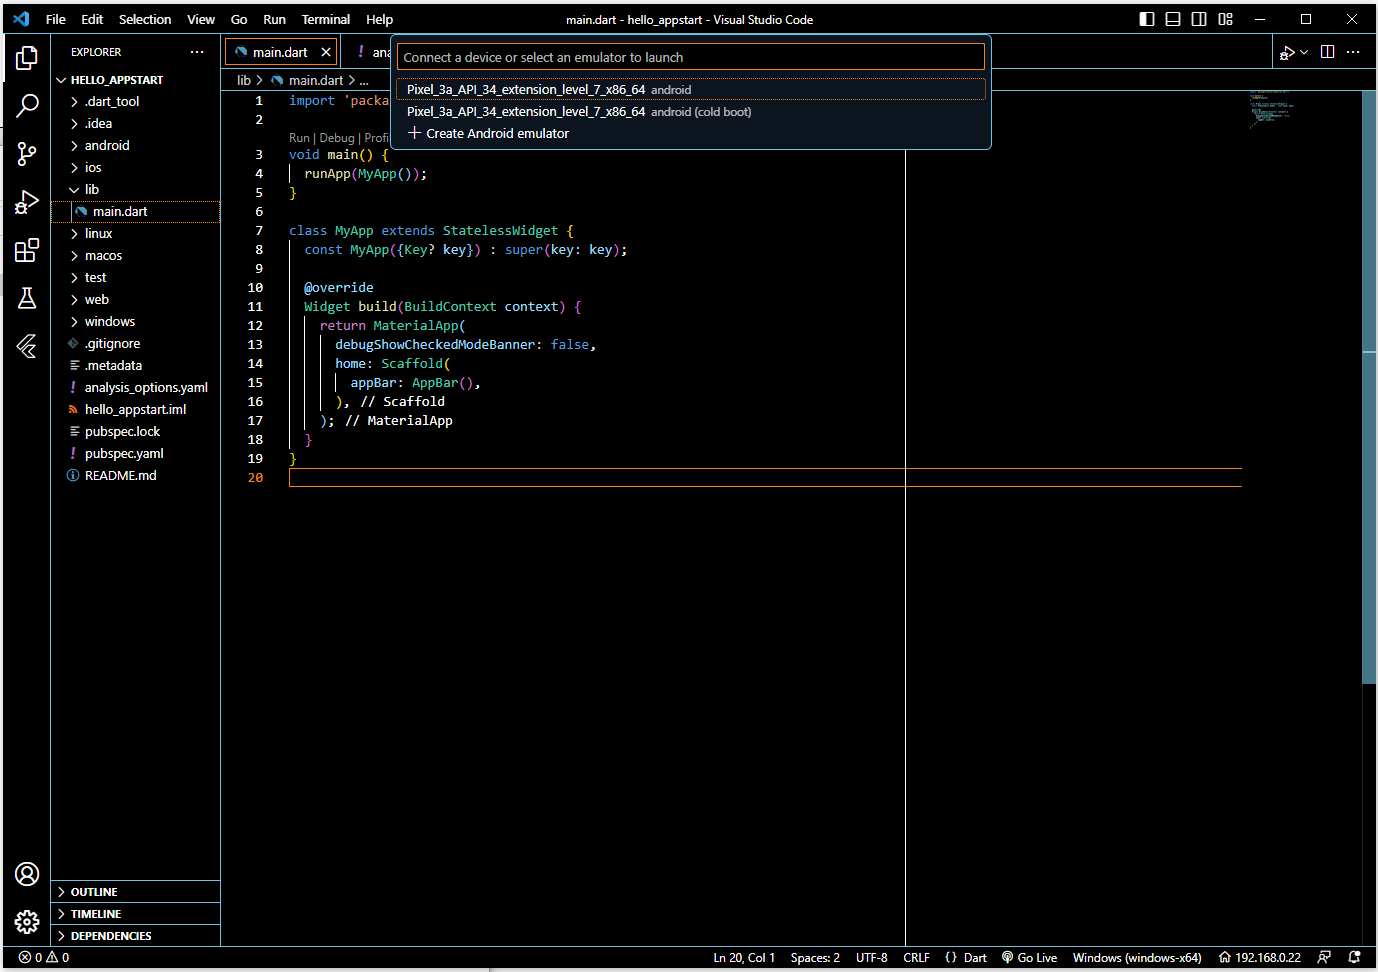Open the Flutter sidebar view
The image size is (1378, 972).
point(27,346)
